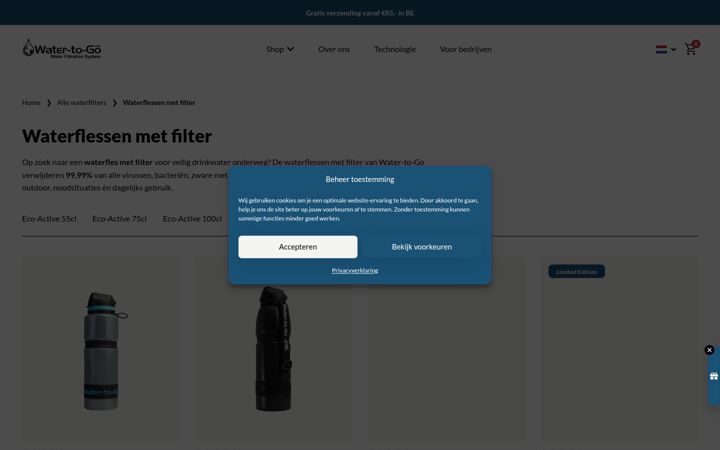Click the free shipping announcement text

click(360, 13)
